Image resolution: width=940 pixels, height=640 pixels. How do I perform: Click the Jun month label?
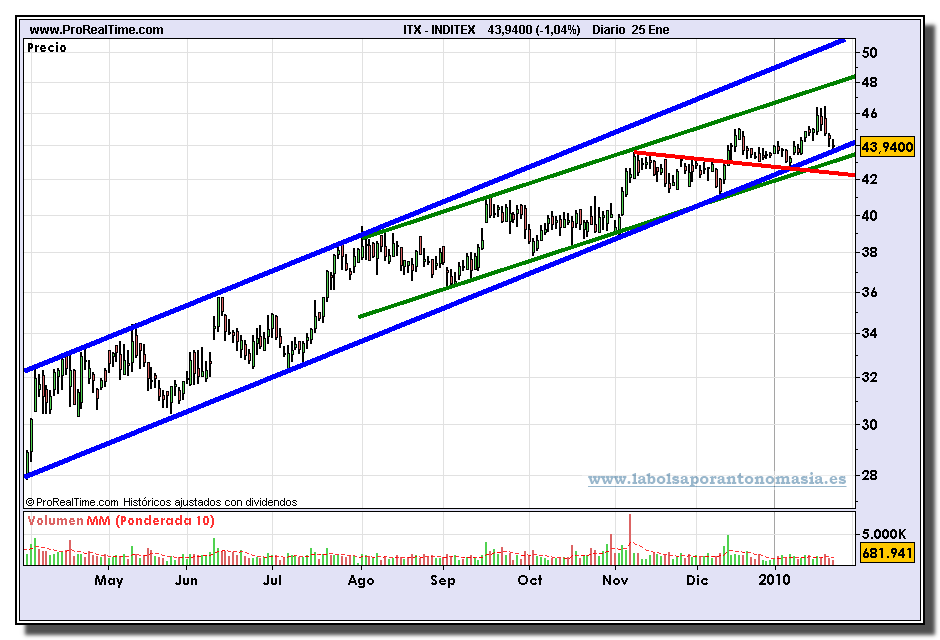pos(186,580)
